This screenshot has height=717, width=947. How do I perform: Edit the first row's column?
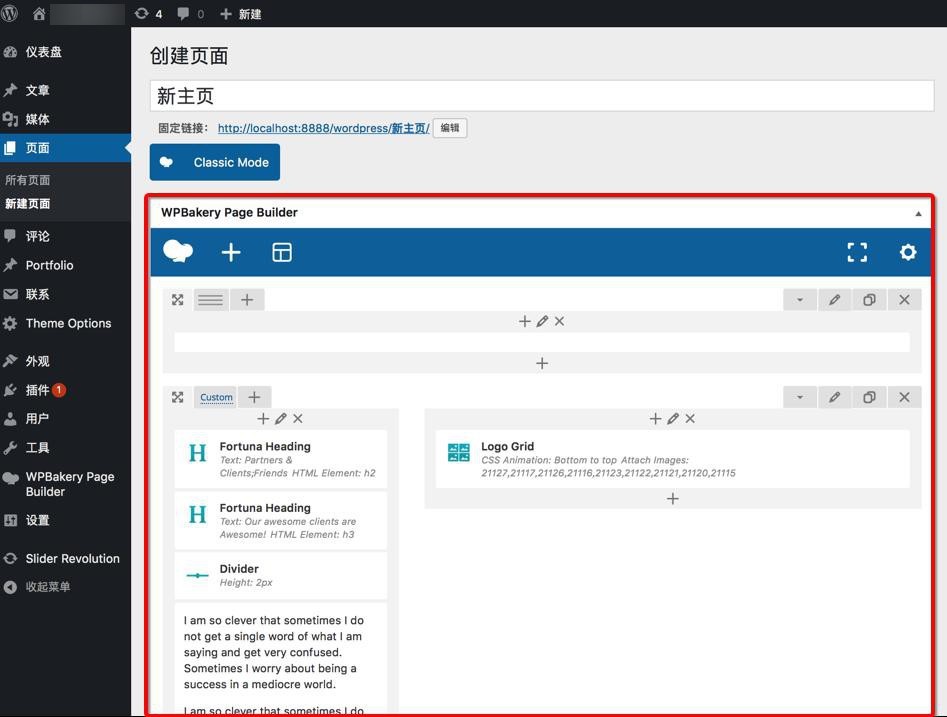[x=542, y=321]
